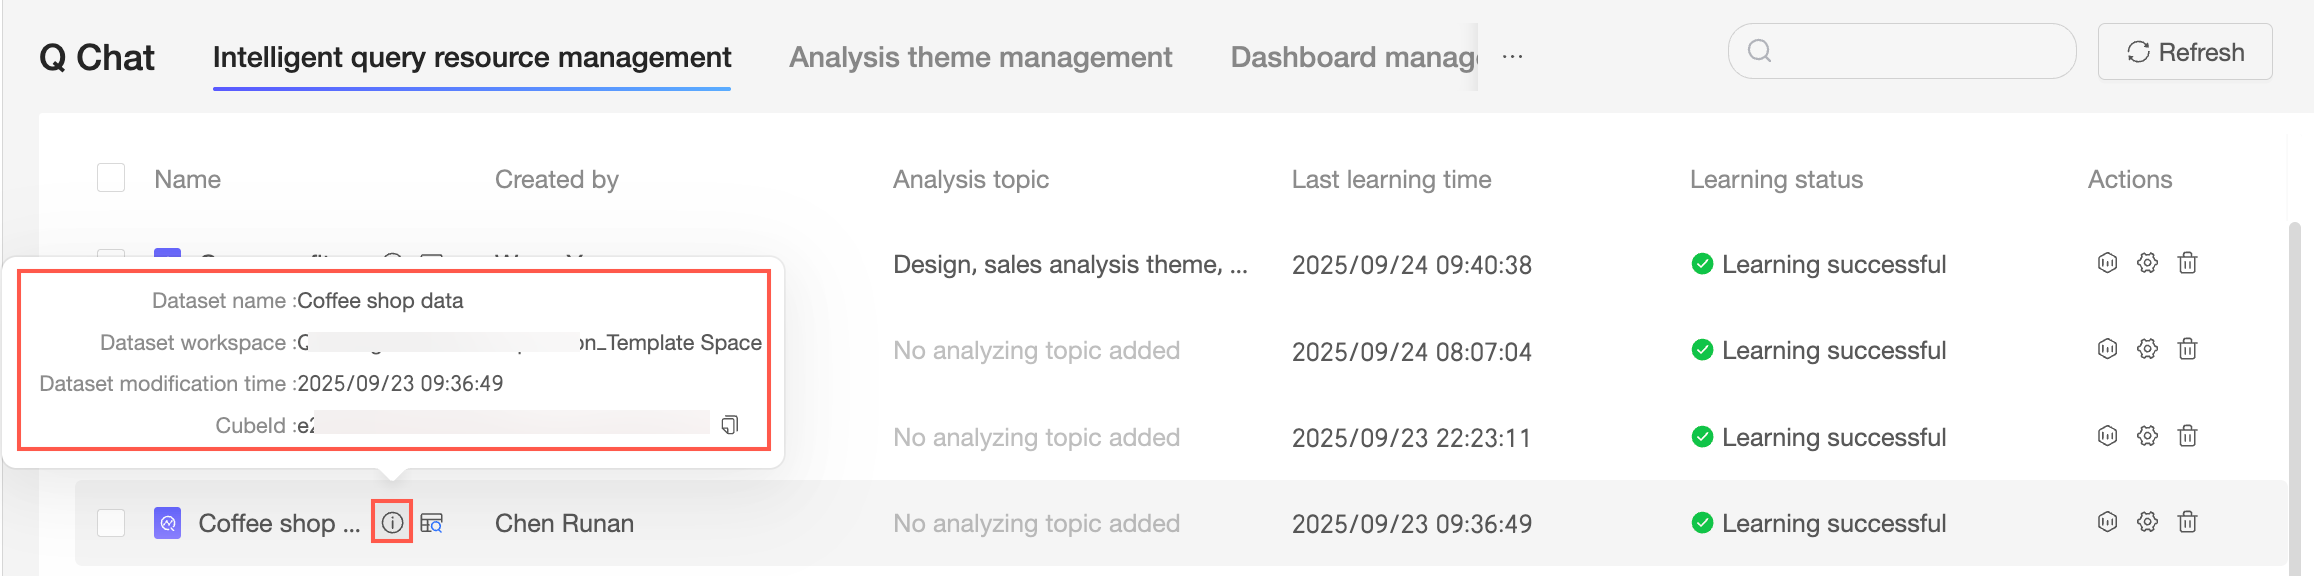The height and width of the screenshot is (576, 2314).
Task: Select Intelligent query resource management tab
Action: pyautogui.click(x=472, y=57)
